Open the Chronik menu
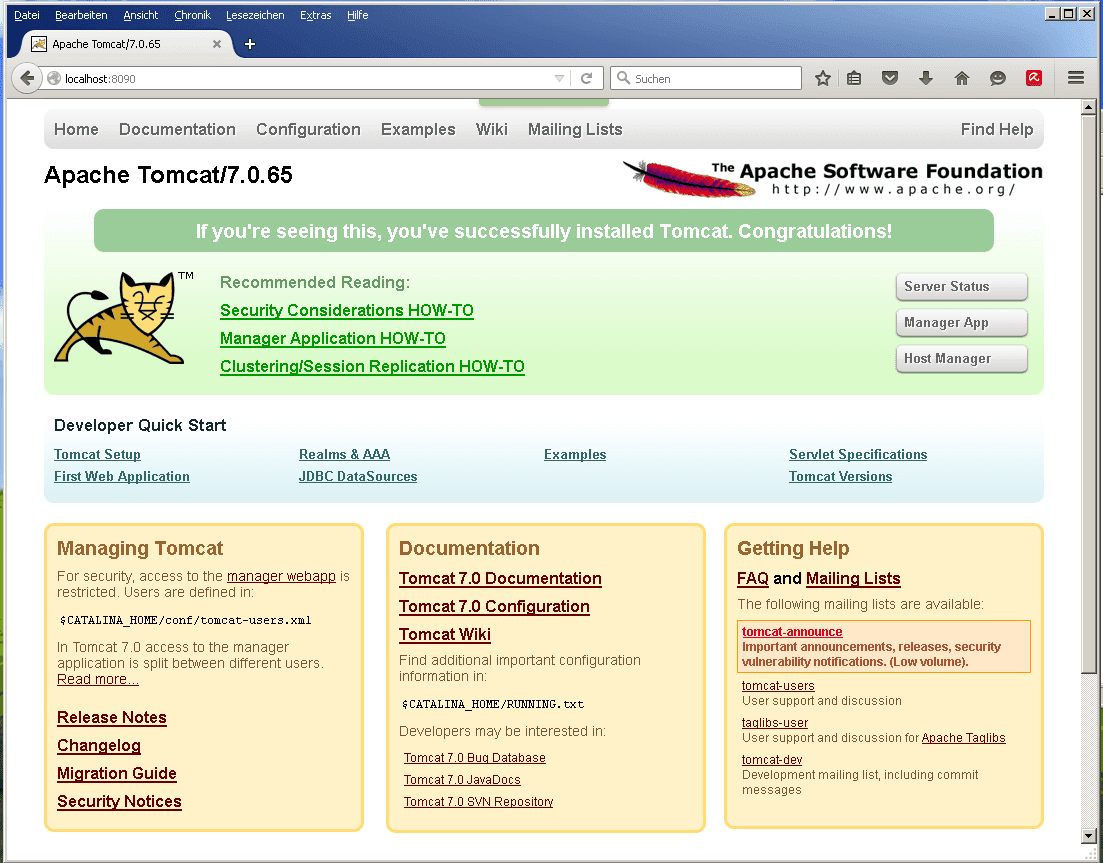 192,15
